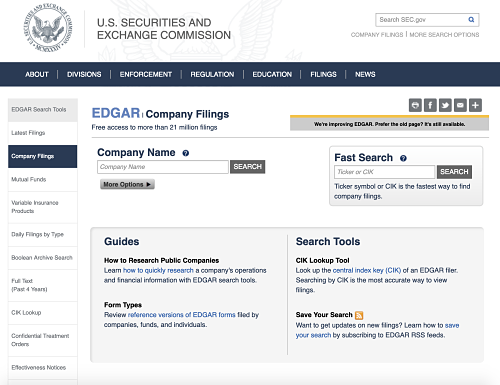The height and width of the screenshot is (385, 500).
Task: Open Confidential Treatment Orders sidebar item
Action: [43, 340]
